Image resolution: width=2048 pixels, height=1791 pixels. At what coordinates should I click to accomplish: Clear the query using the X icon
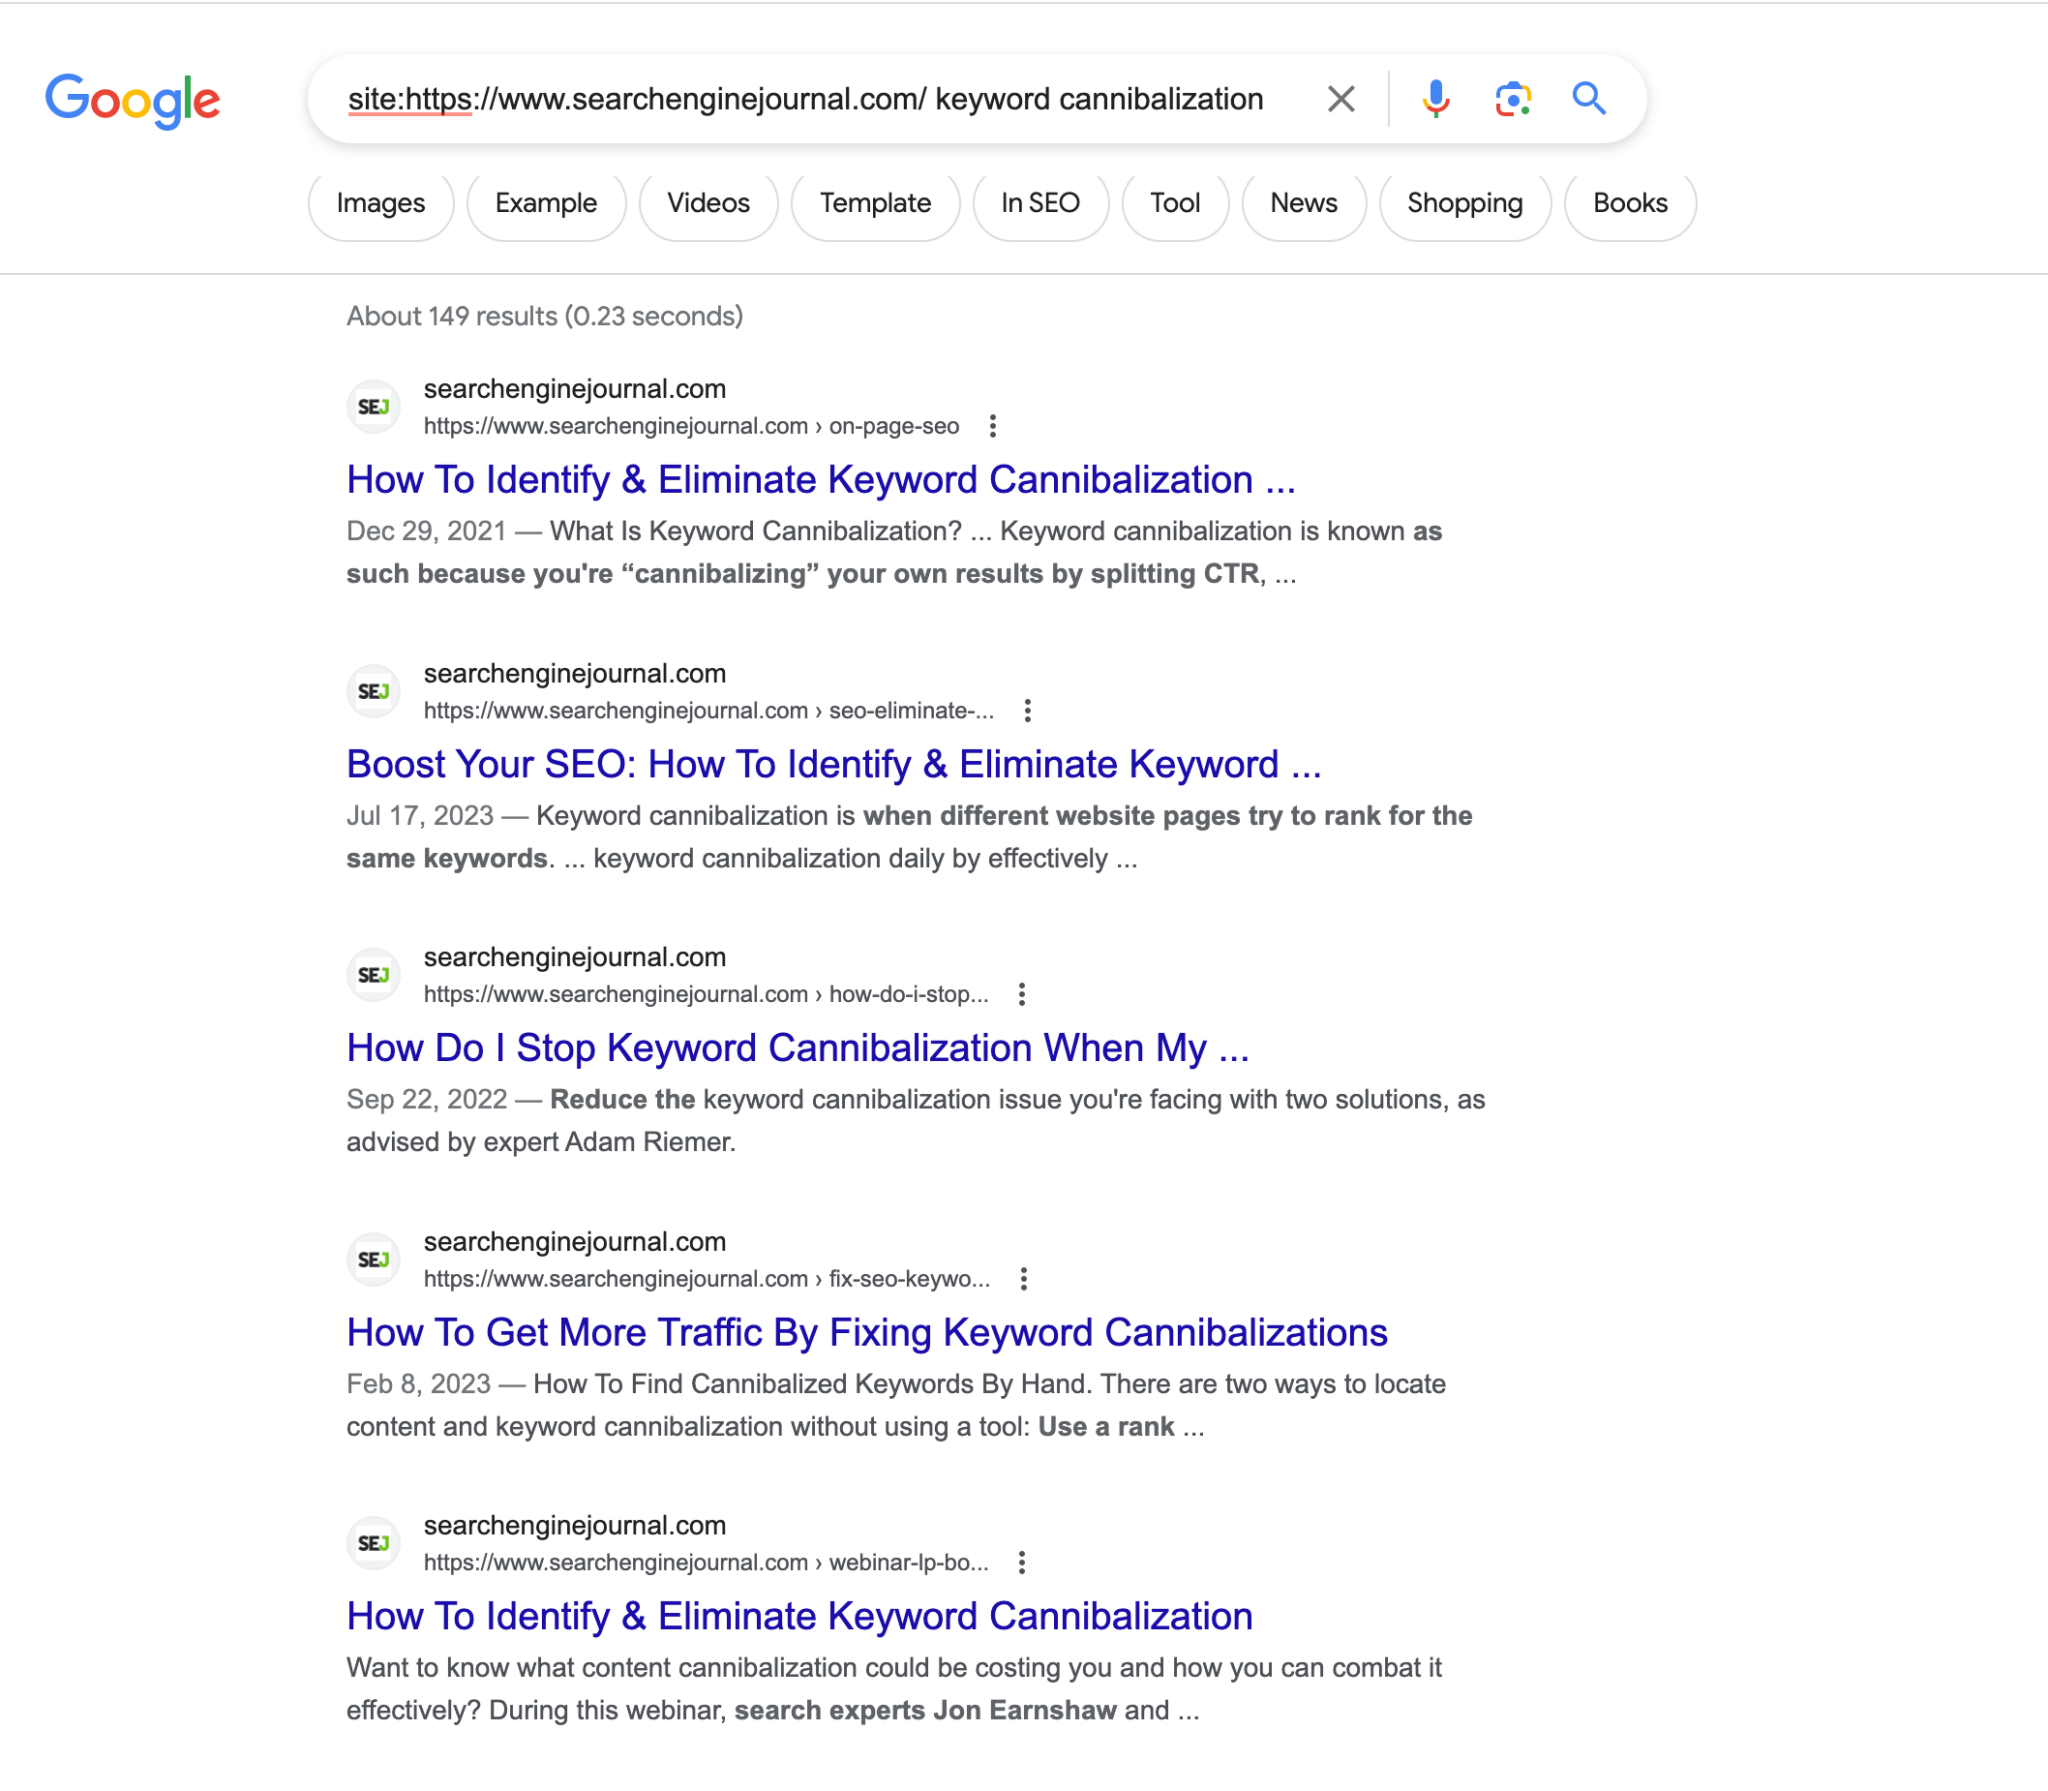pos(1340,98)
